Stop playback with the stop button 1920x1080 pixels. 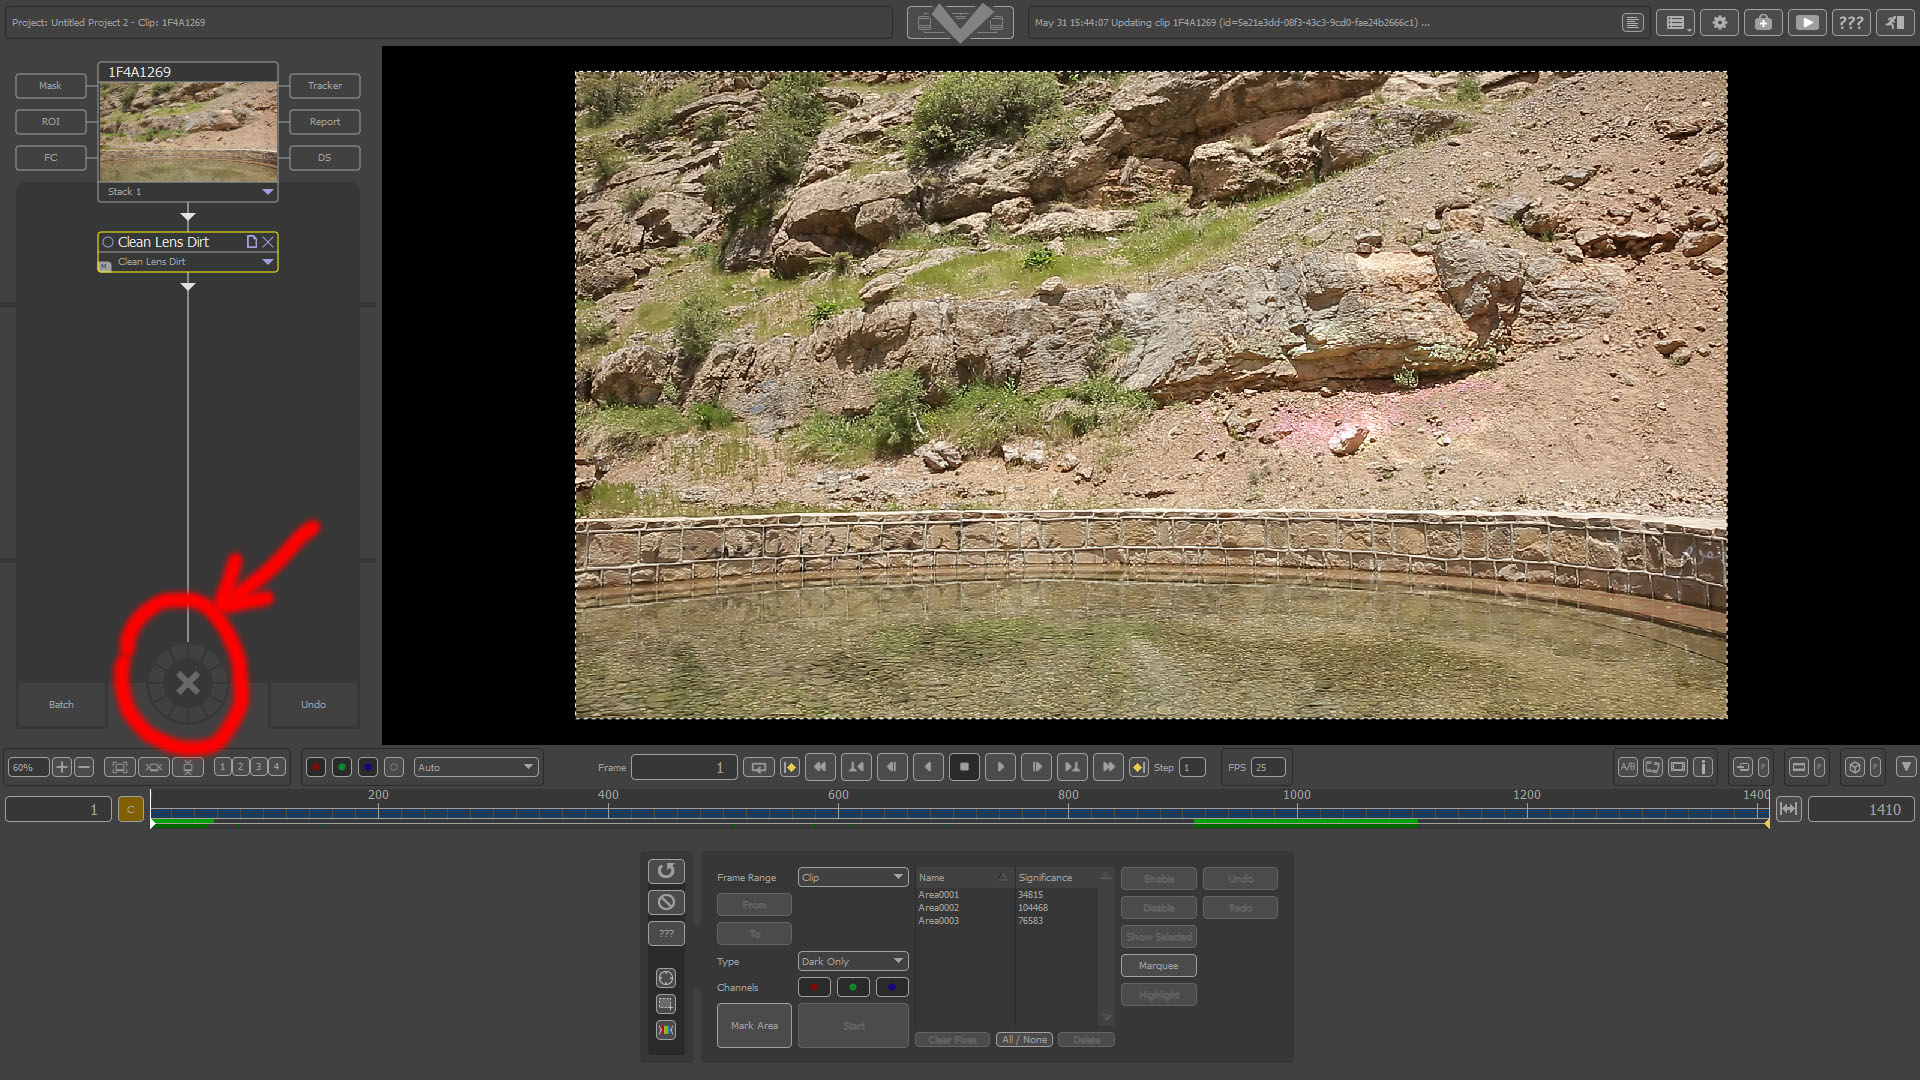tap(964, 768)
